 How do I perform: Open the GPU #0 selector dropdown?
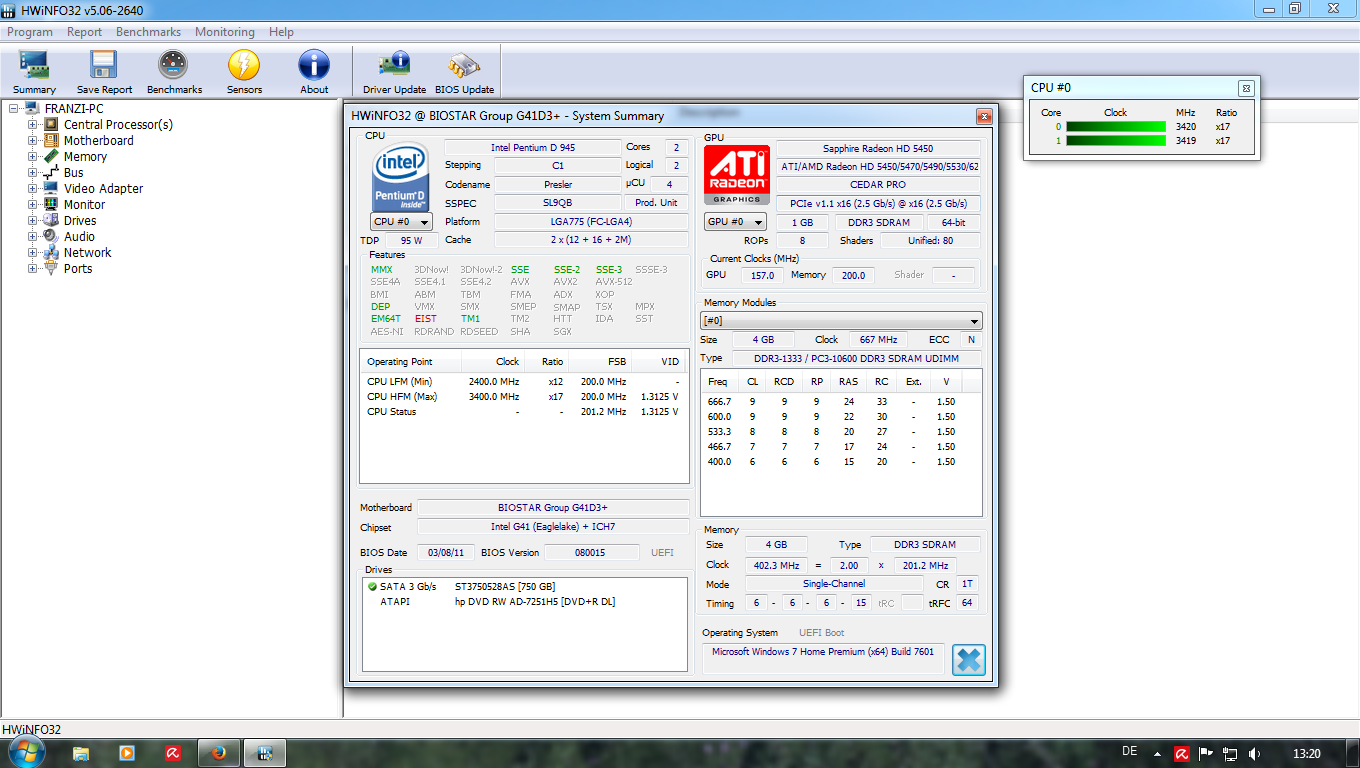735,222
